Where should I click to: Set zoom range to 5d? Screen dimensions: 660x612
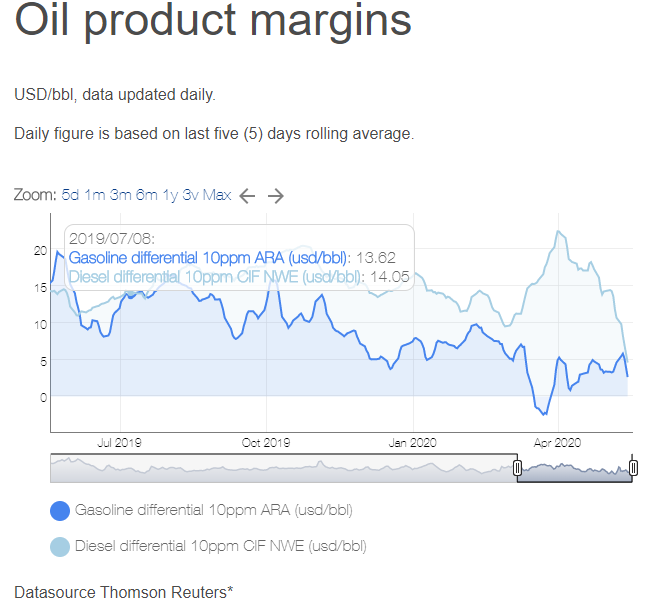point(70,195)
